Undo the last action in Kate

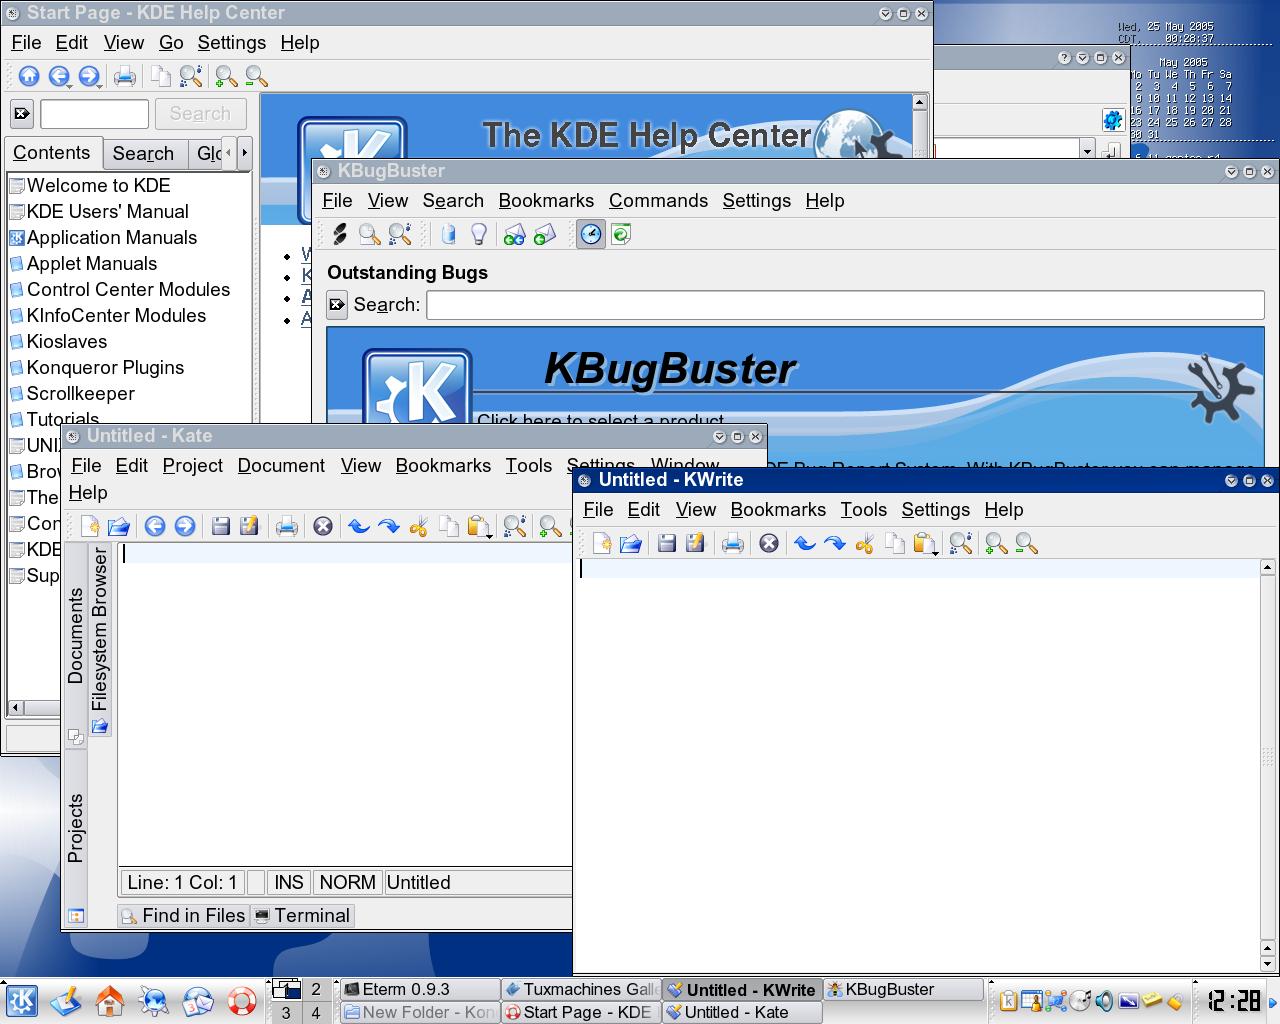point(358,526)
